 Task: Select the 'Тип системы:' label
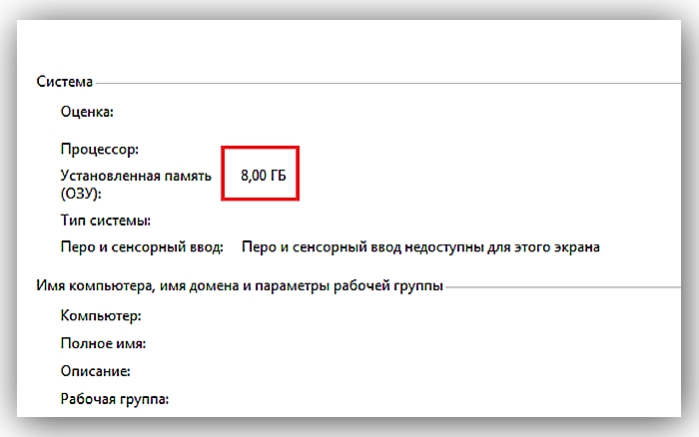click(x=105, y=220)
